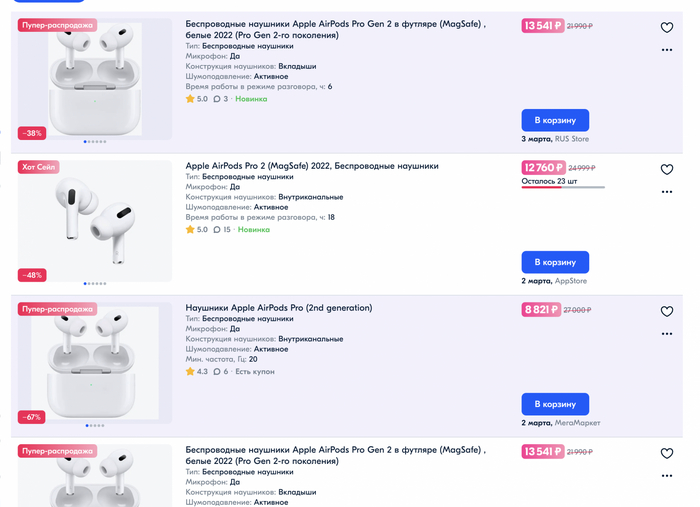The height and width of the screenshot is (507, 700).
Task: Favorite the 12 760 ₽ AirPods listing
Action: [667, 170]
